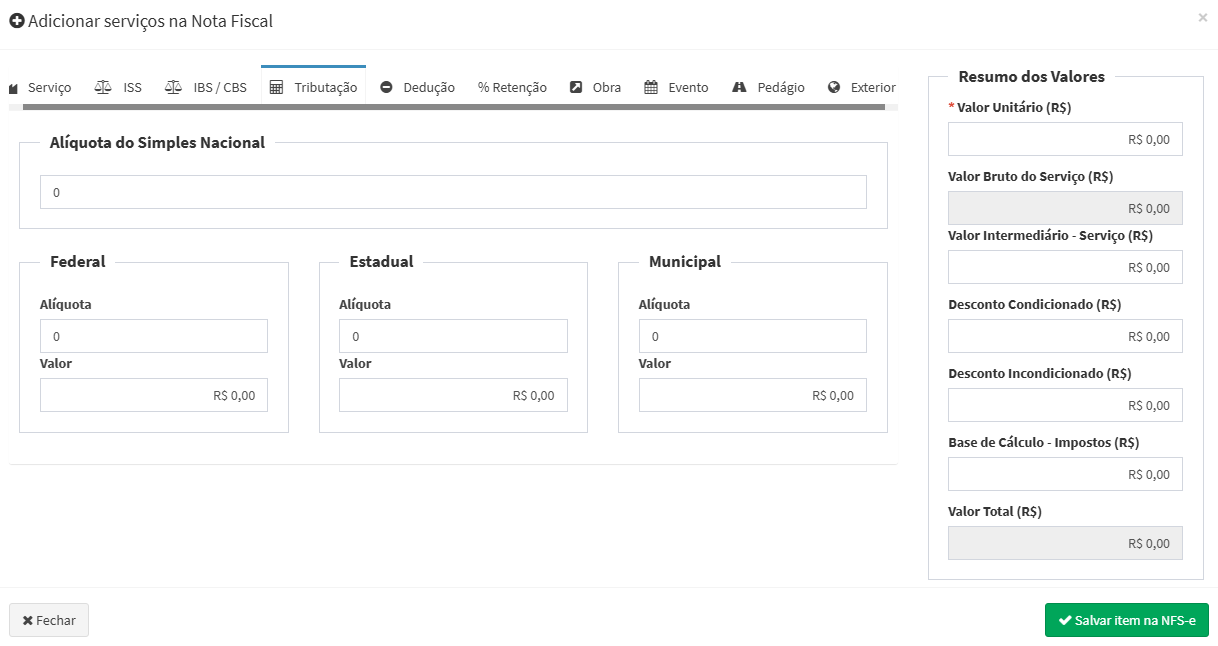Focus the Alíquota do Simples Nacional field
1218x646 pixels.
pyautogui.click(x=453, y=192)
